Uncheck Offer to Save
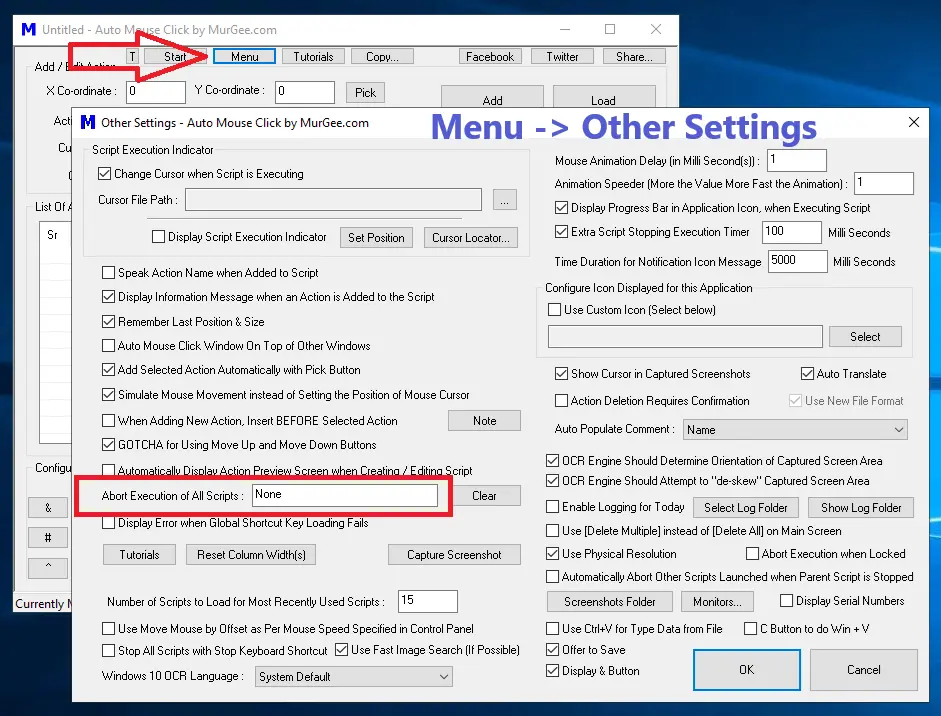The width and height of the screenshot is (941, 716). point(553,650)
